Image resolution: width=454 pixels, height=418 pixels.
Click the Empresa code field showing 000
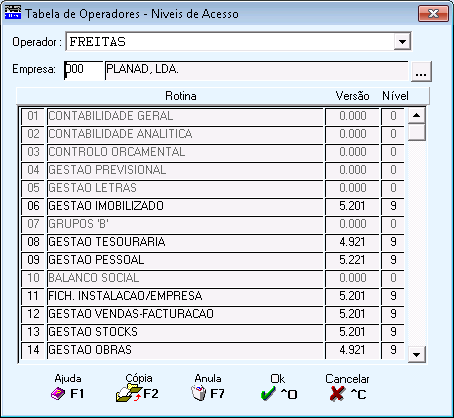[83, 70]
